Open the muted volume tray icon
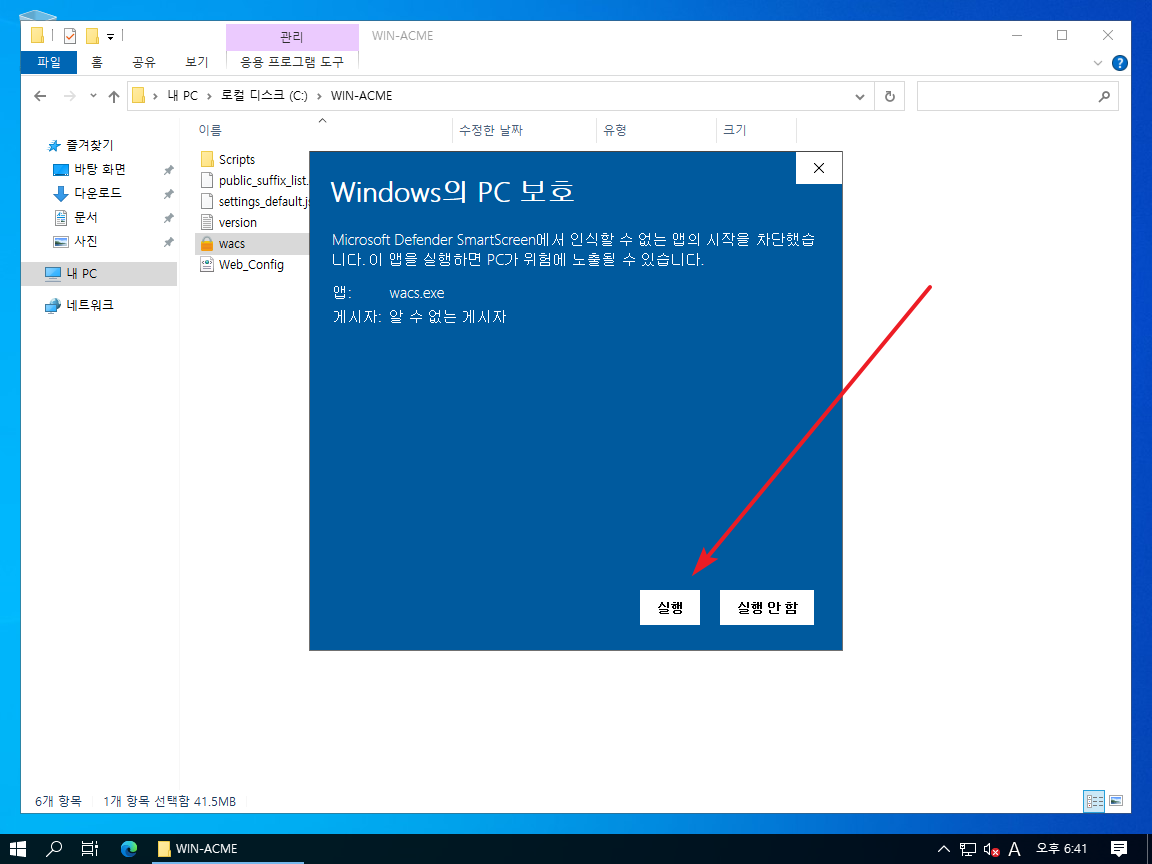This screenshot has height=864, width=1152. pos(991,849)
